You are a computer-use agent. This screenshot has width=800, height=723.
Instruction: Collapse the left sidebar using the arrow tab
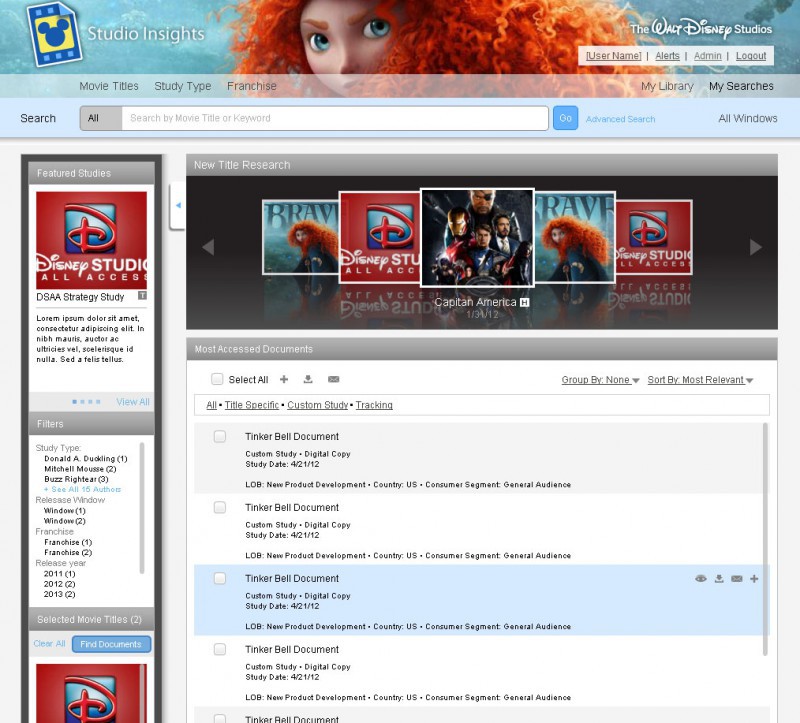(178, 205)
